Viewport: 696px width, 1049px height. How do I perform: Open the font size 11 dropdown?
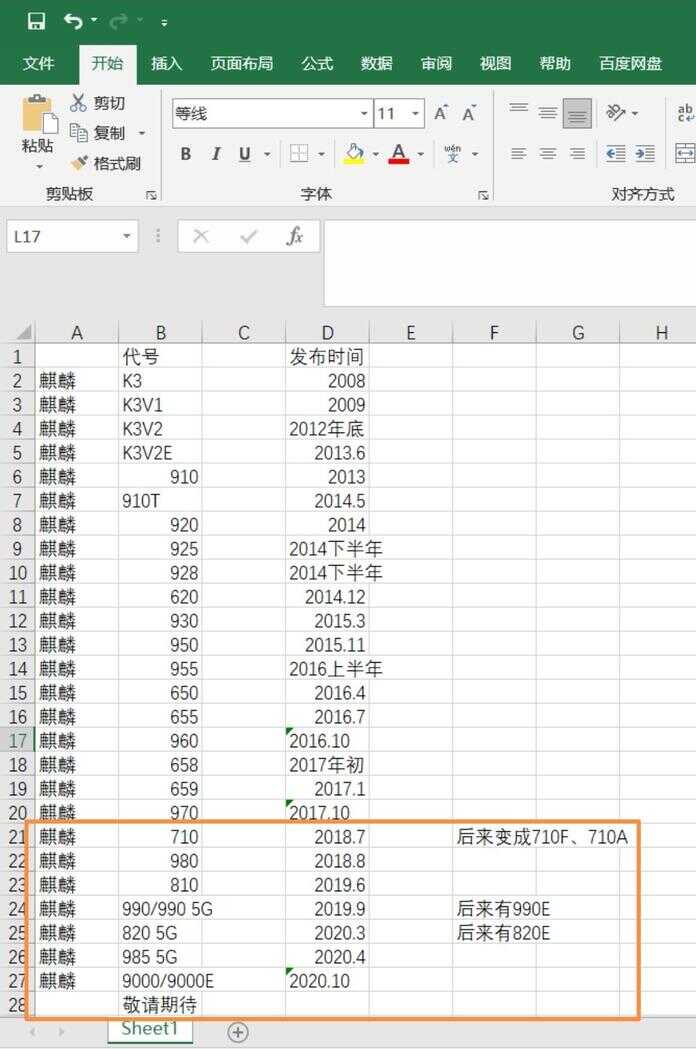pos(416,114)
